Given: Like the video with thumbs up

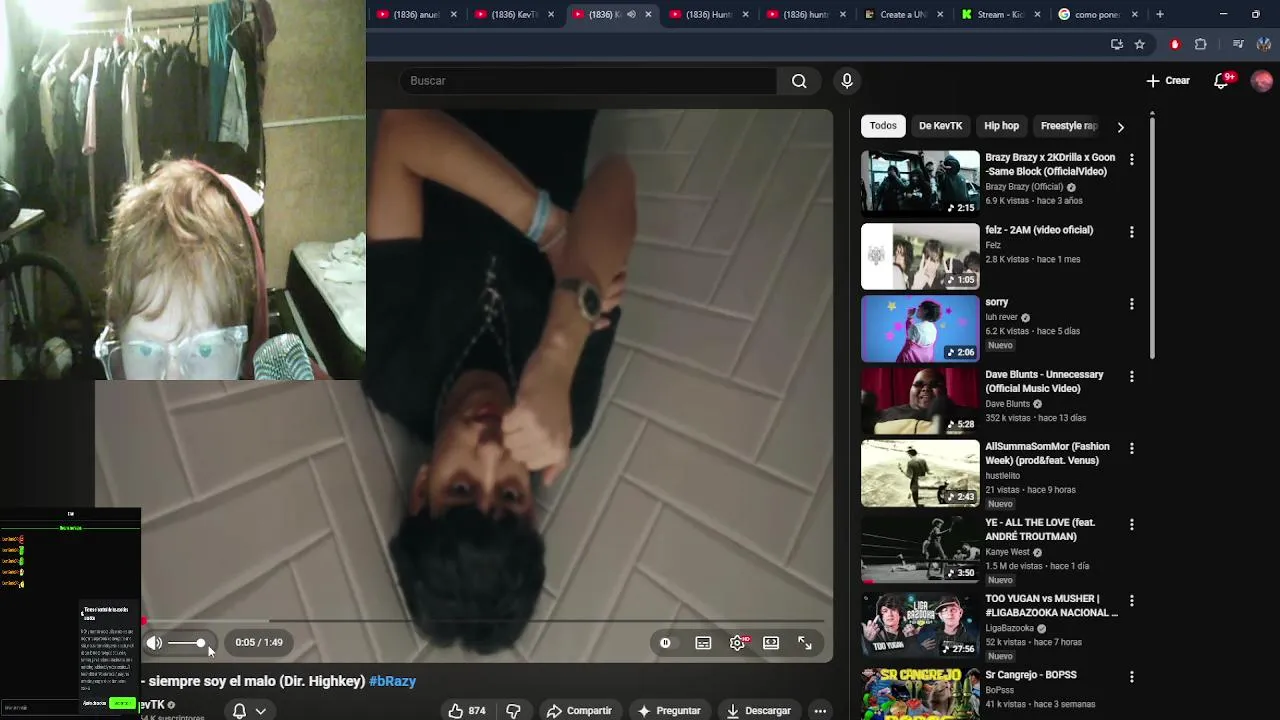Looking at the screenshot, I should (466, 711).
